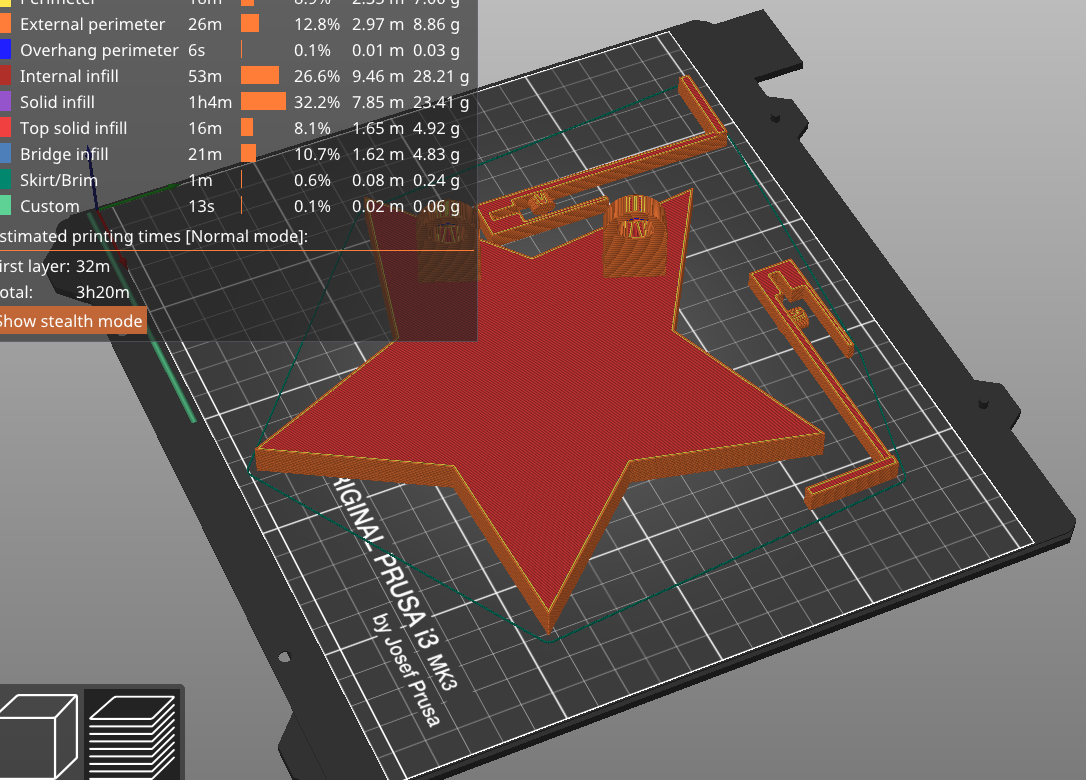Select the Custom legend label

pos(50,206)
